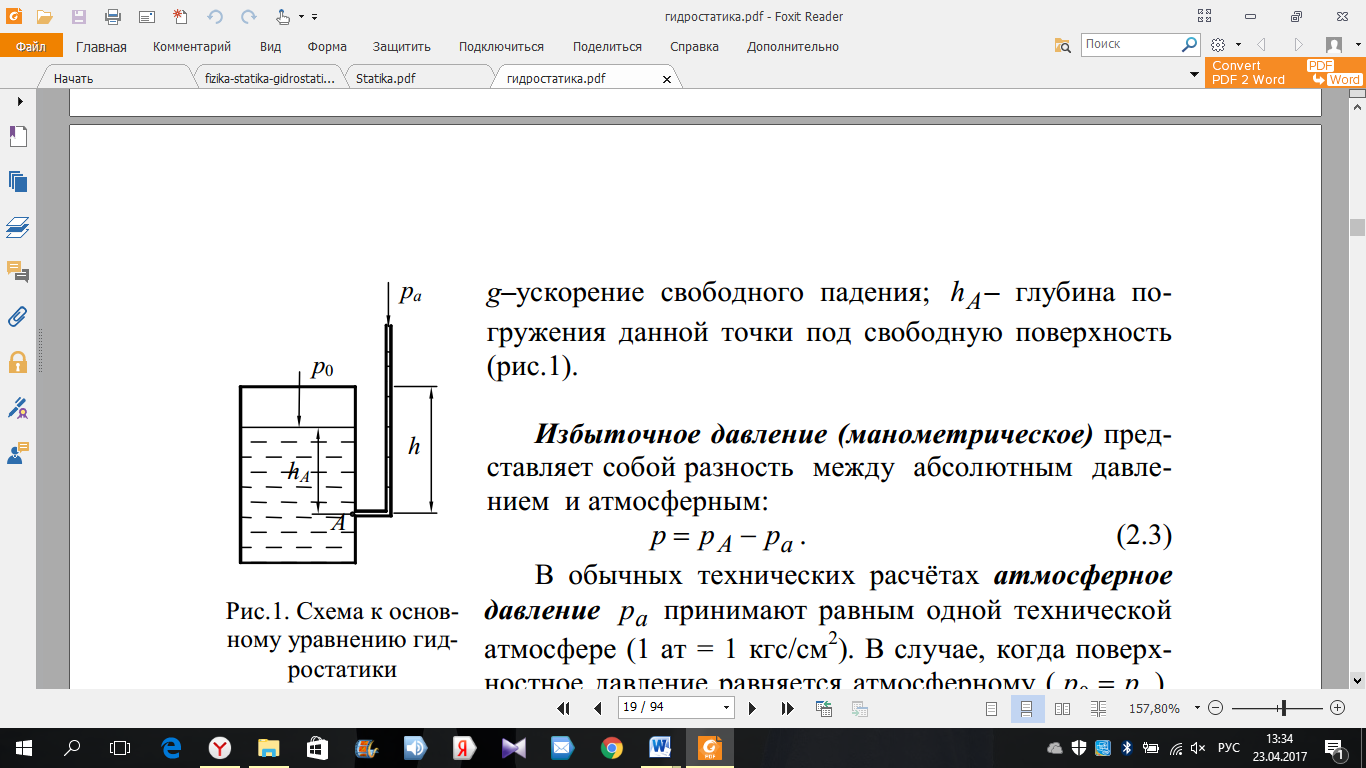Click the Open folder icon

tap(44, 17)
